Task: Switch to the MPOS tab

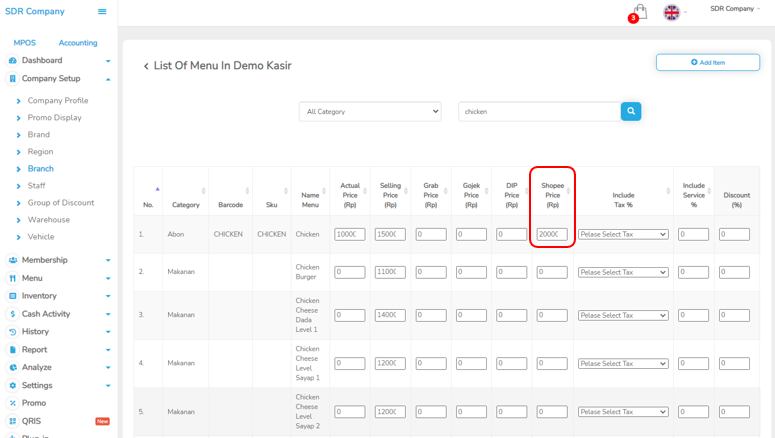Action: 24,43
